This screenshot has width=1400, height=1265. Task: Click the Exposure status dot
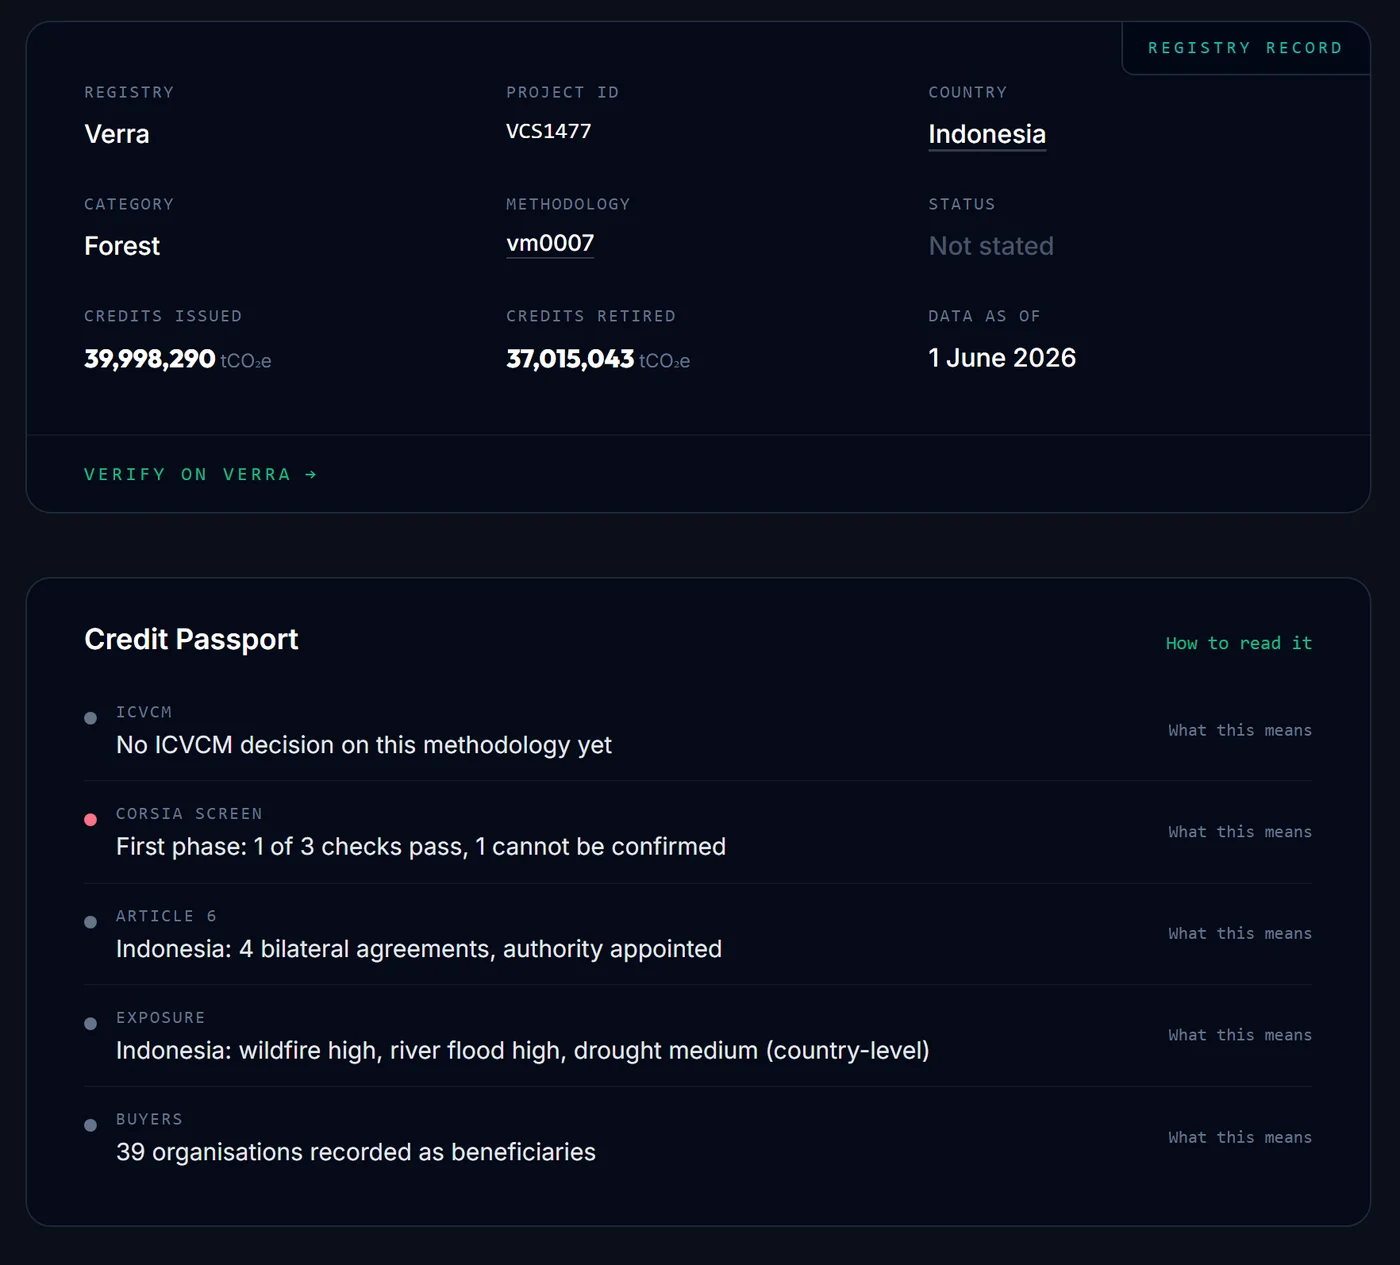(90, 1024)
